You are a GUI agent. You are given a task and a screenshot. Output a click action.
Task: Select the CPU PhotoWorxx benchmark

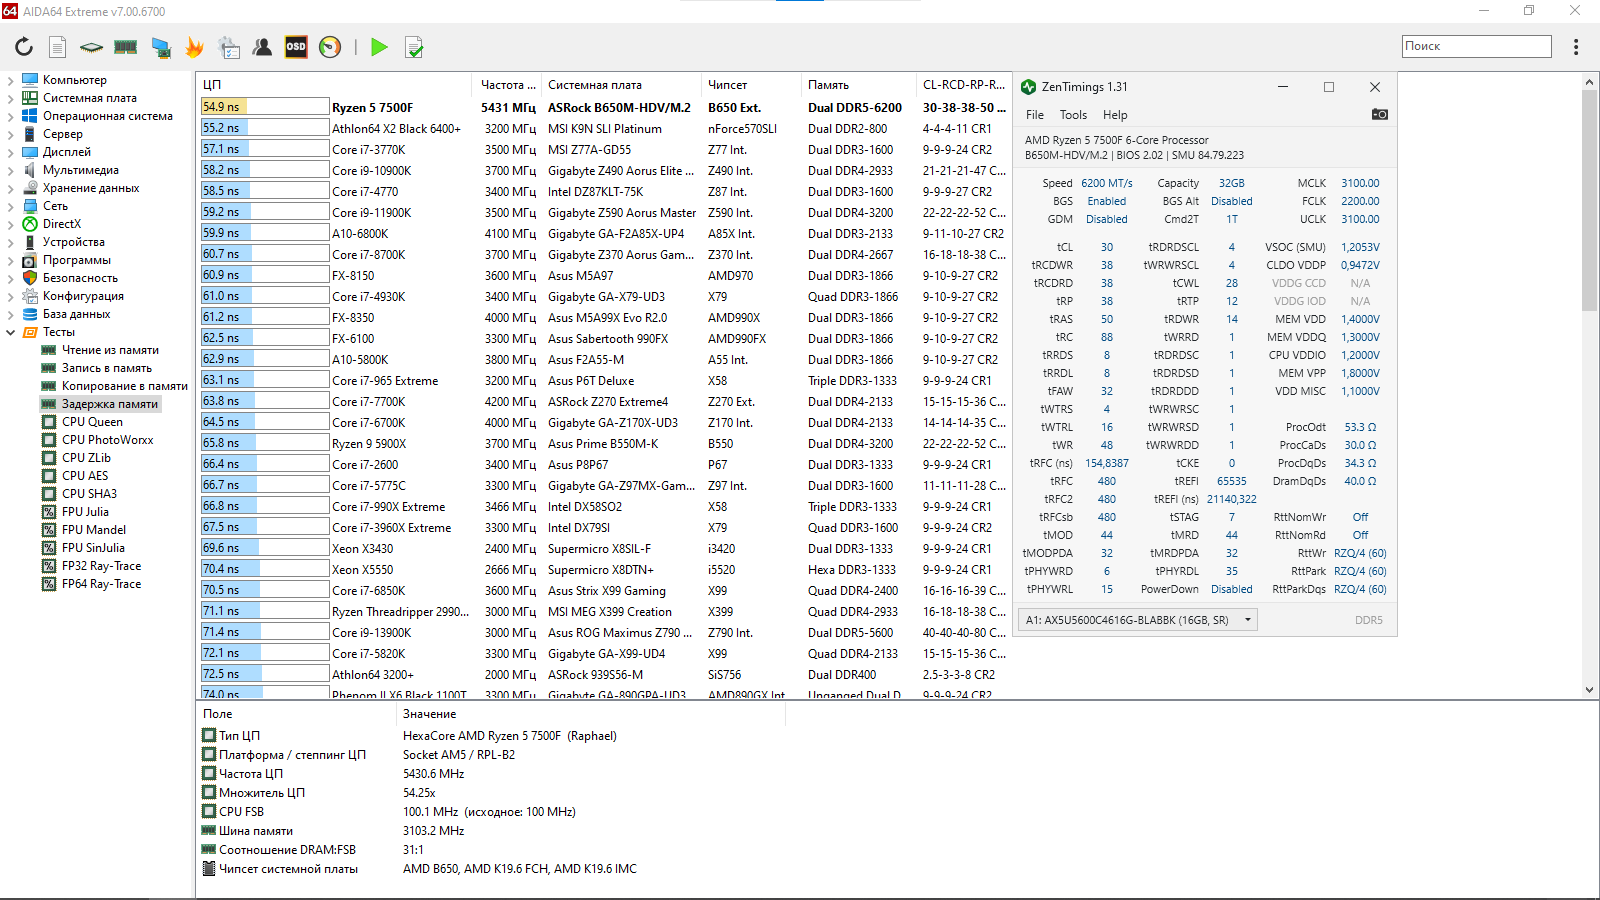click(108, 440)
